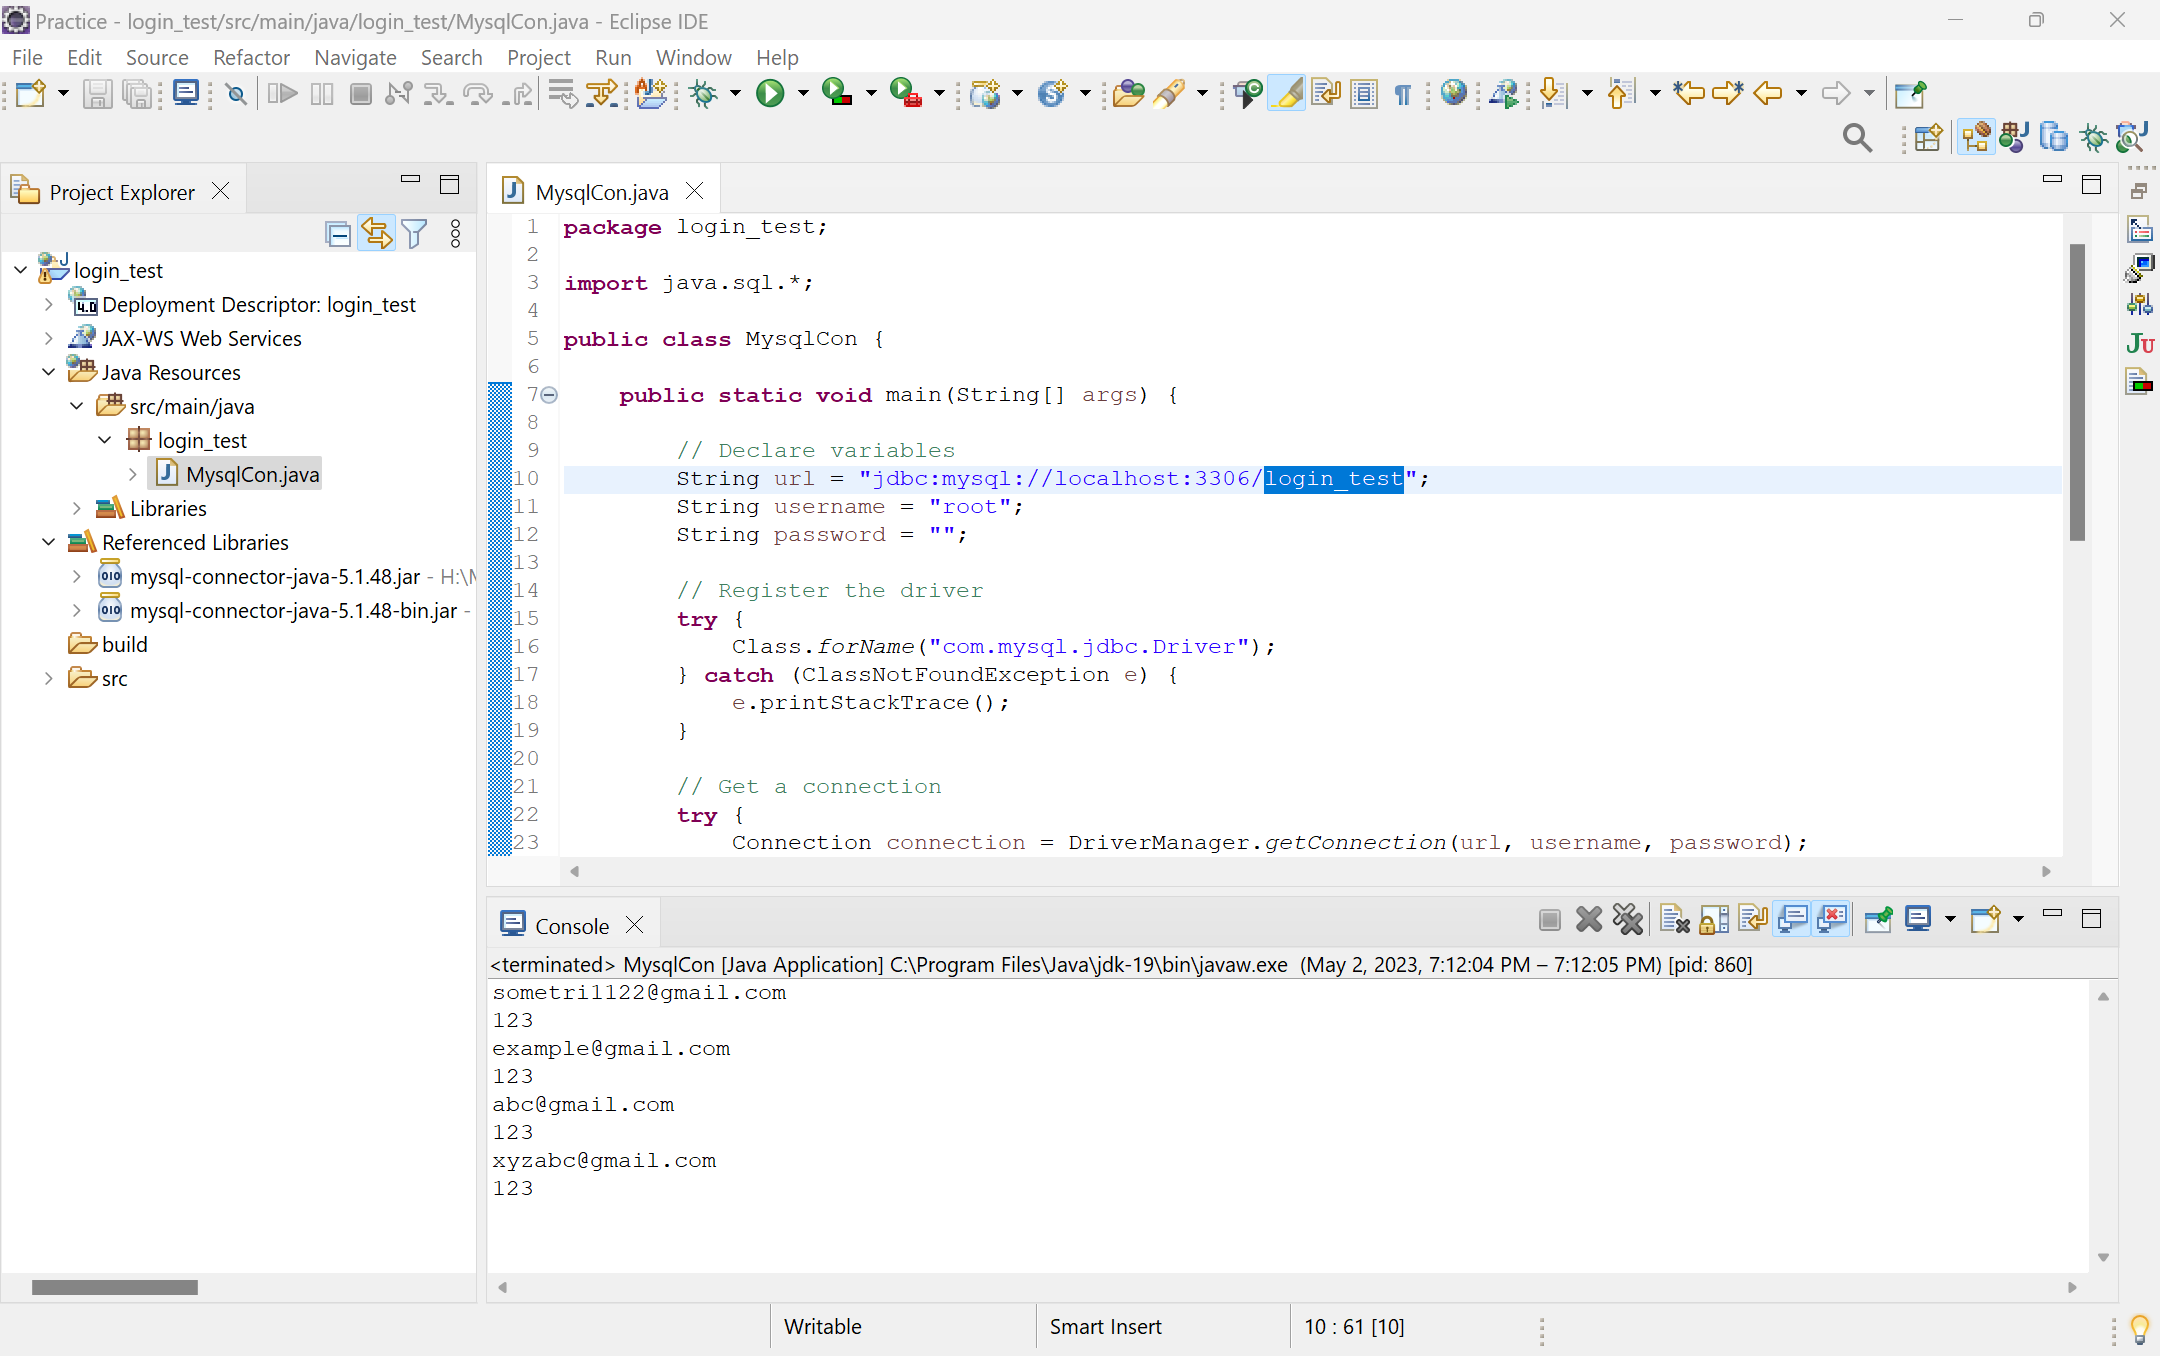Click line 16 Class.forName code text
Image resolution: width=2160 pixels, height=1356 pixels.
point(1003,647)
